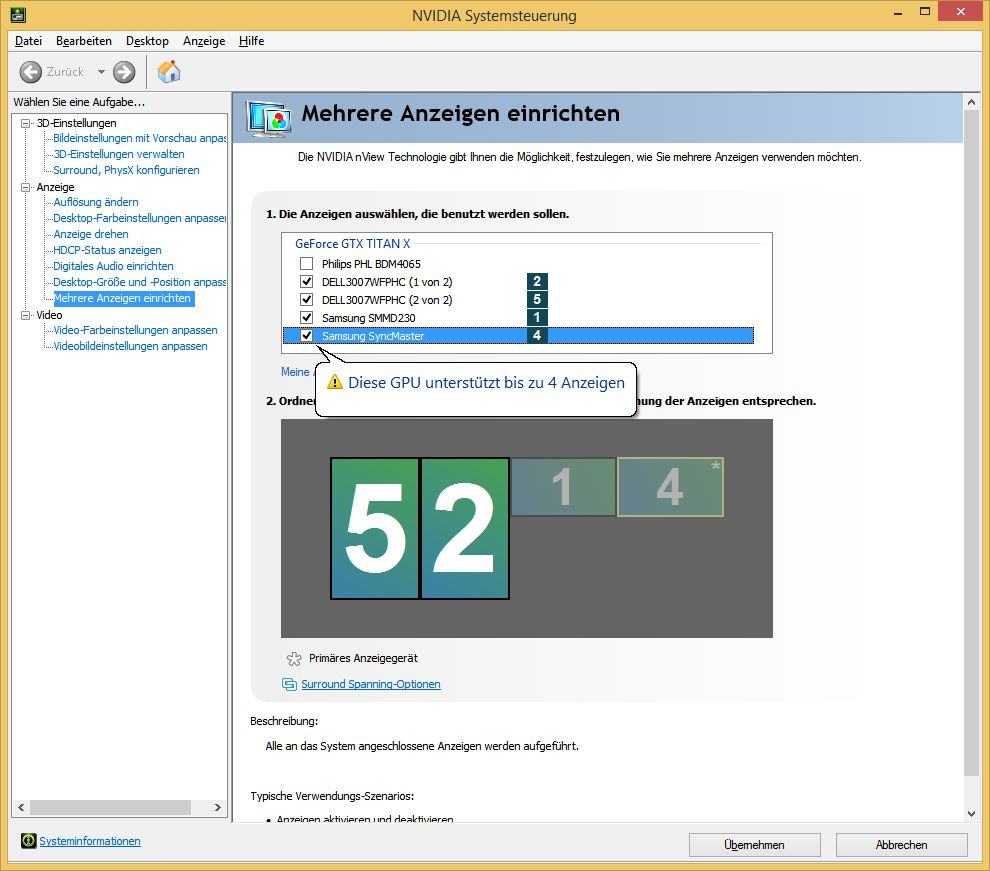Collapse the Video tree node
The image size is (990, 871).
[x=25, y=315]
